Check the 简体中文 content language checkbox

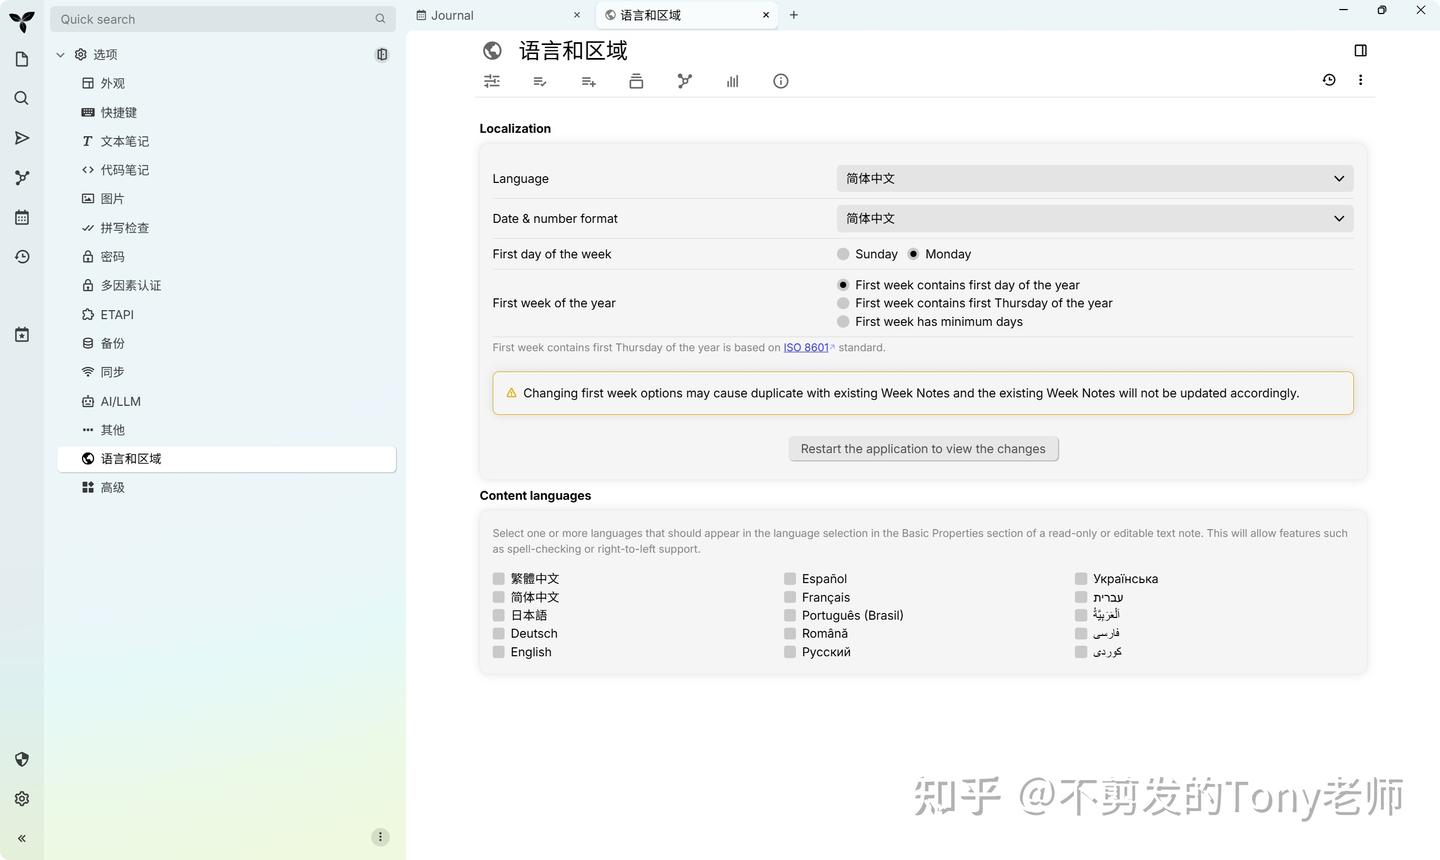click(x=498, y=596)
